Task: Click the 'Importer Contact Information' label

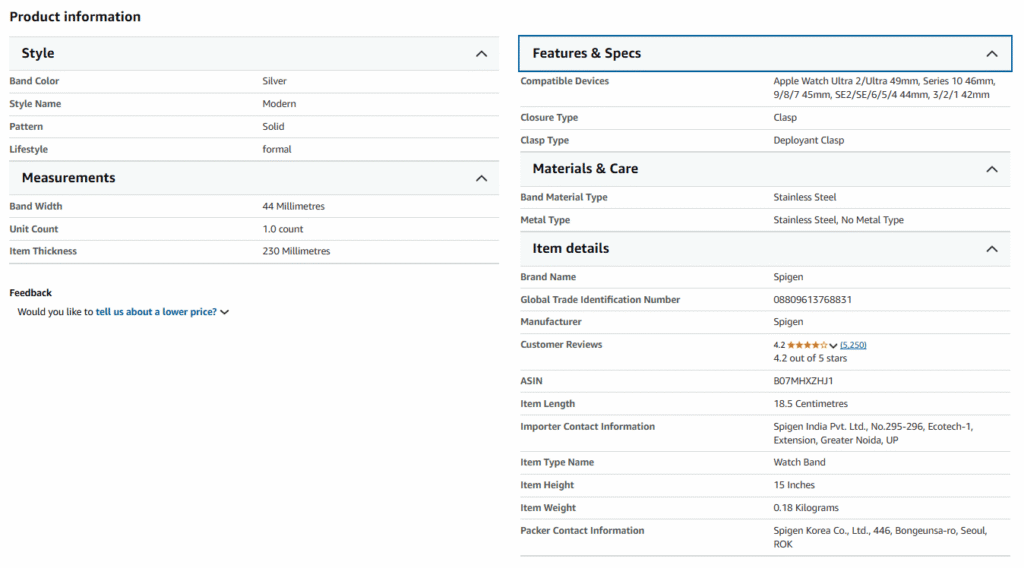Action: click(587, 426)
